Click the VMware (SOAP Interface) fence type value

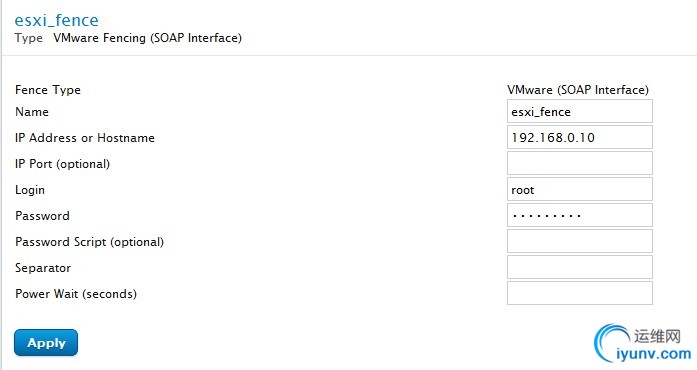[x=578, y=90]
